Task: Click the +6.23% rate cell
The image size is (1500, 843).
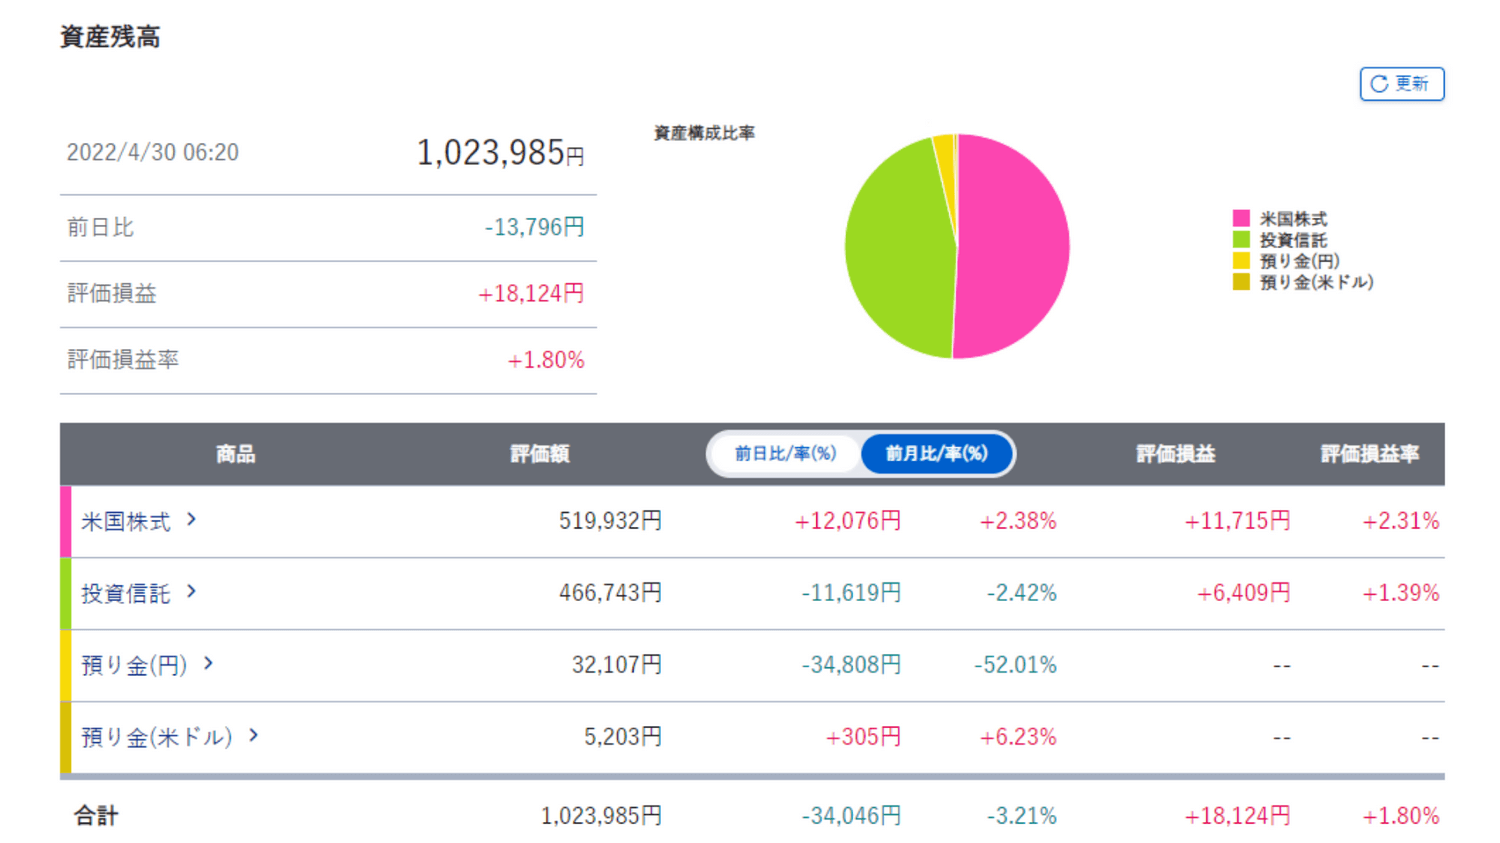Action: coord(1018,737)
